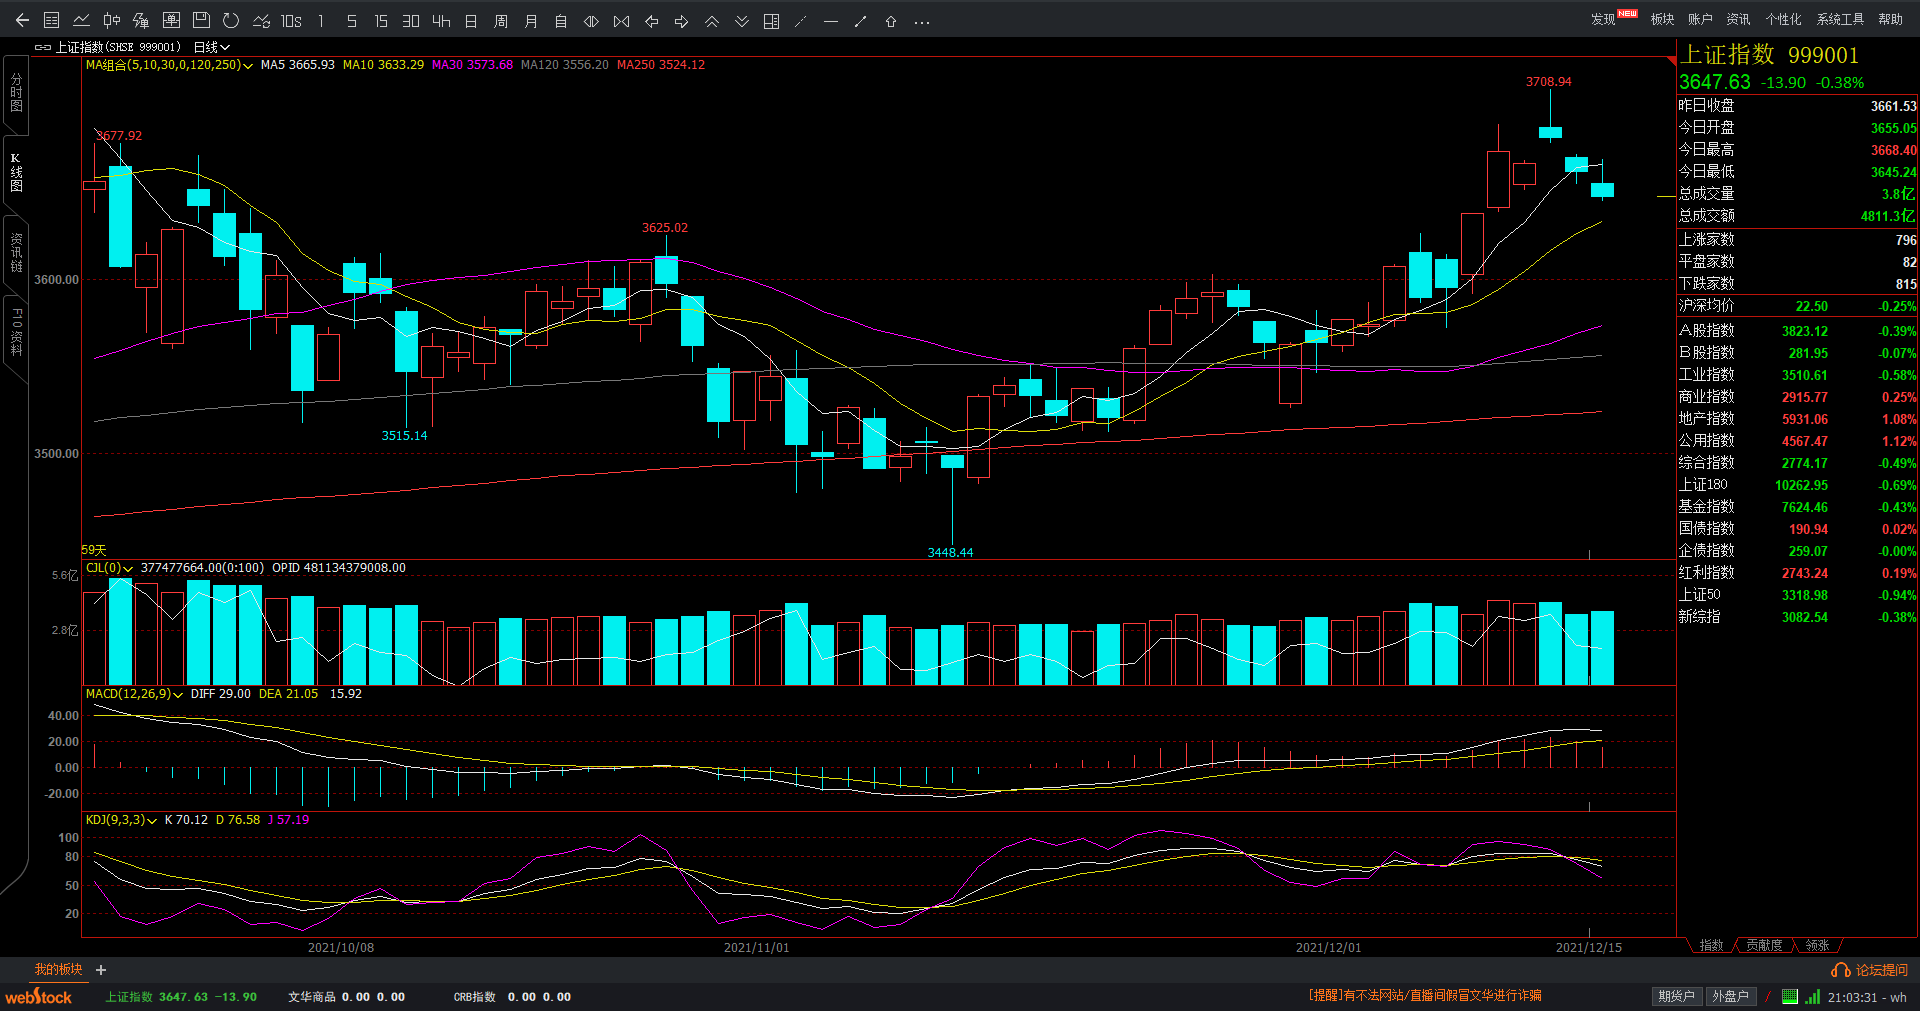The image size is (1920, 1011).
Task: Click the save (floppy disk) toolbar icon
Action: pyautogui.click(x=201, y=21)
